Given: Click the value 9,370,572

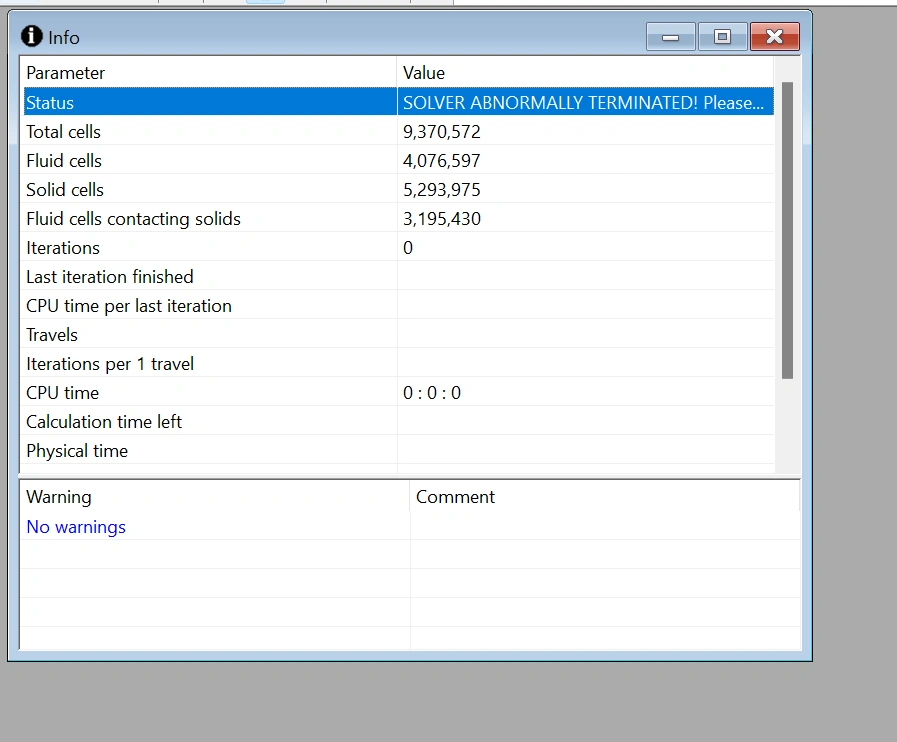Looking at the screenshot, I should 442,132.
